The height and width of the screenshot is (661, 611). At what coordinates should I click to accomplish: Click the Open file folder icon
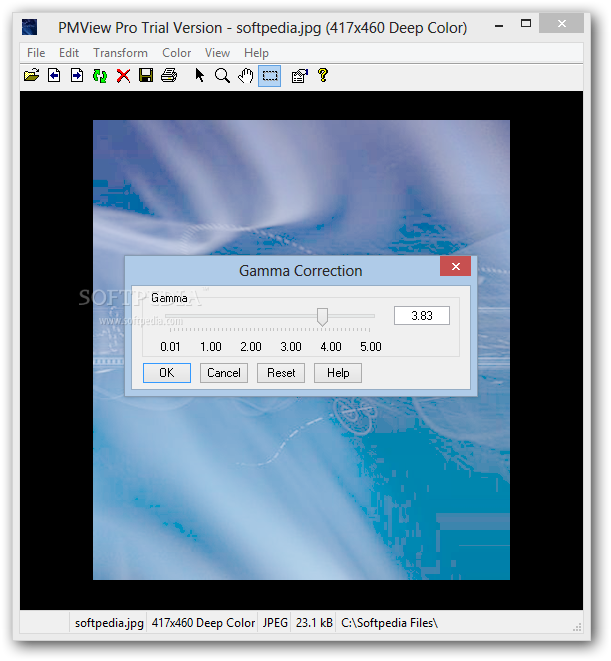32,76
